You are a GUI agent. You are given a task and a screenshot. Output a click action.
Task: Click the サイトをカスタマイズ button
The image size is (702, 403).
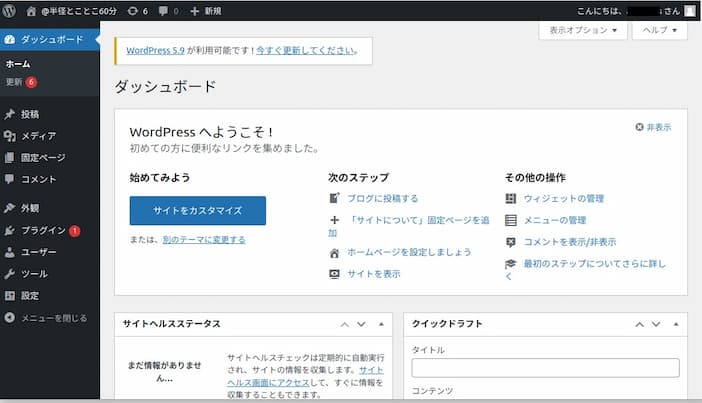pos(197,210)
